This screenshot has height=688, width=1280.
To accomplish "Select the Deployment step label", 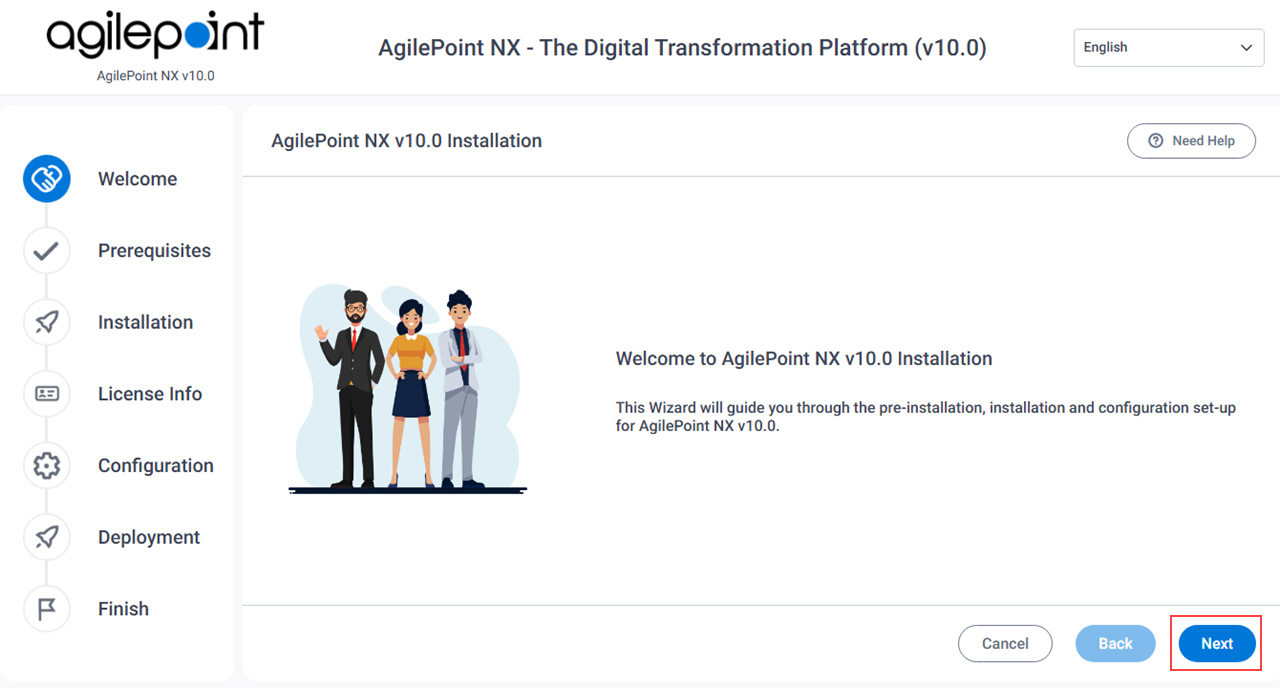I will pyautogui.click(x=149, y=537).
